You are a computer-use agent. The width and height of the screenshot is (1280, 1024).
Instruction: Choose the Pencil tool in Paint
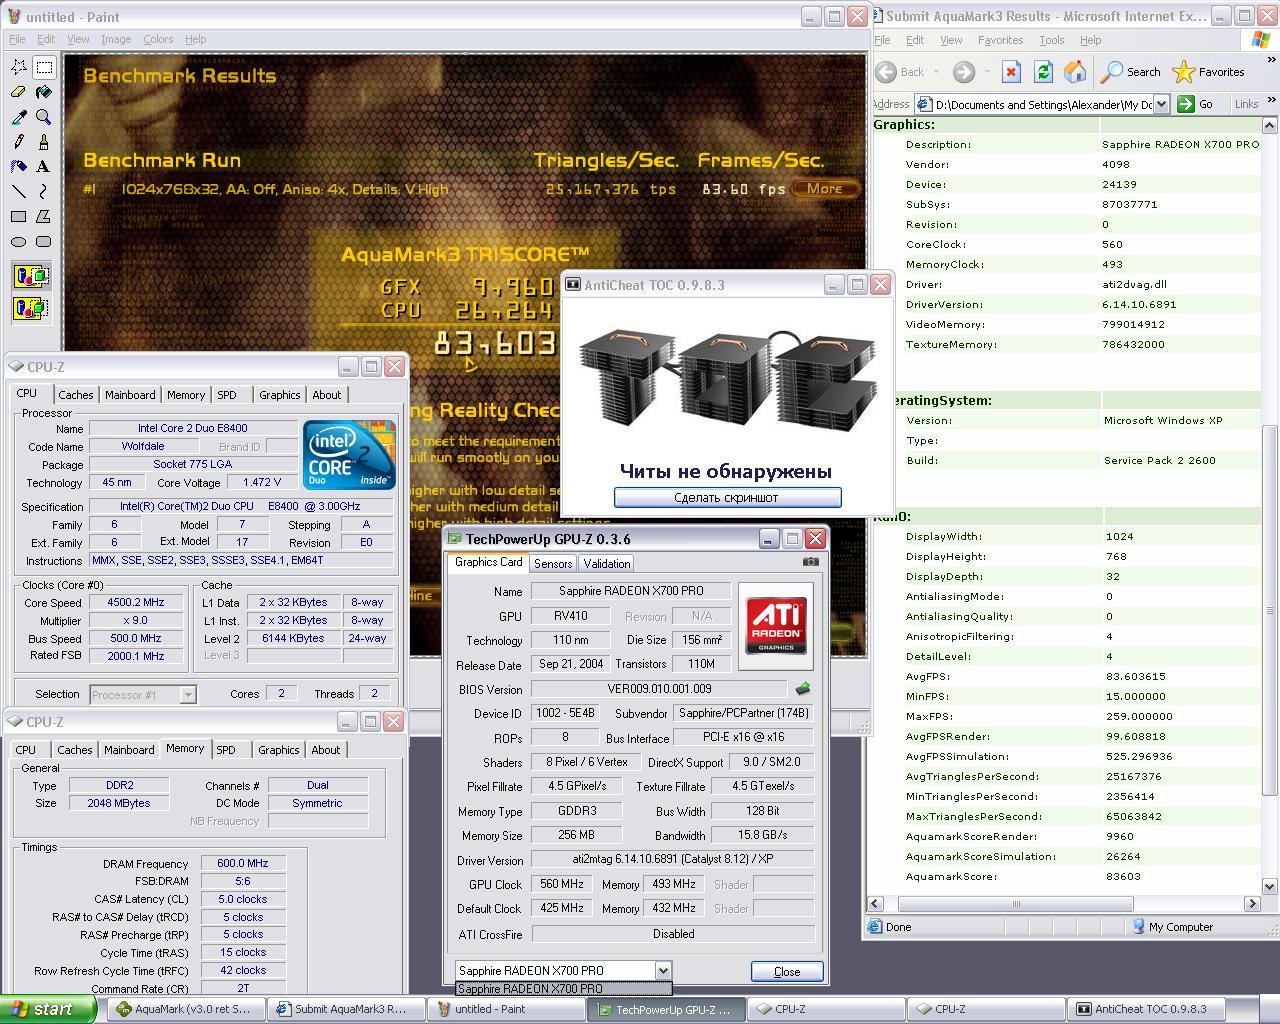19,142
